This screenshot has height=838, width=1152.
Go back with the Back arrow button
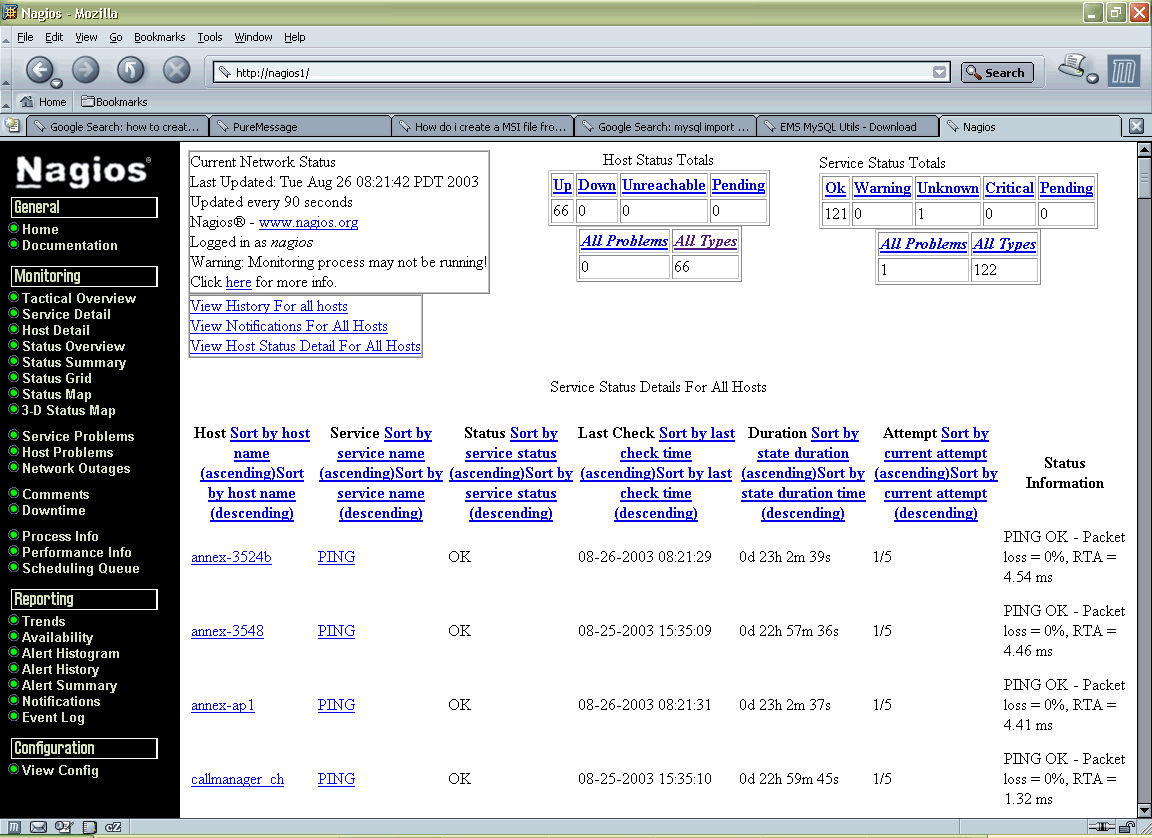point(38,71)
